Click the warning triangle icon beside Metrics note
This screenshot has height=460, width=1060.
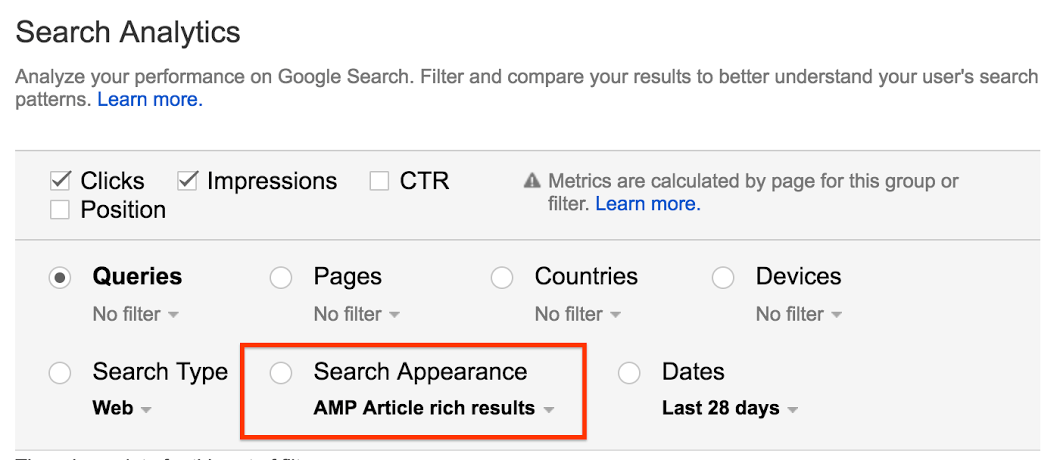pos(532,182)
